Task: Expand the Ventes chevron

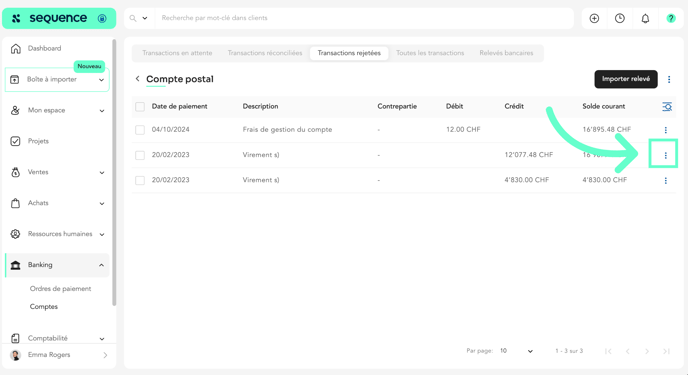Action: 102,172
